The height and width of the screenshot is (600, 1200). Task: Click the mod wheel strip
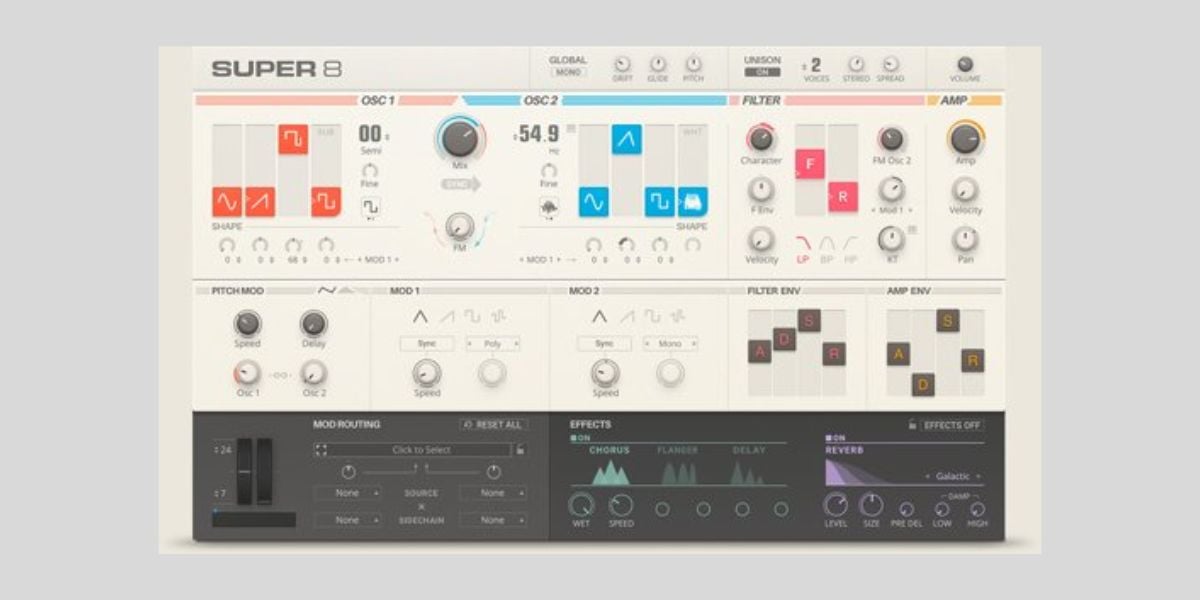(264, 471)
